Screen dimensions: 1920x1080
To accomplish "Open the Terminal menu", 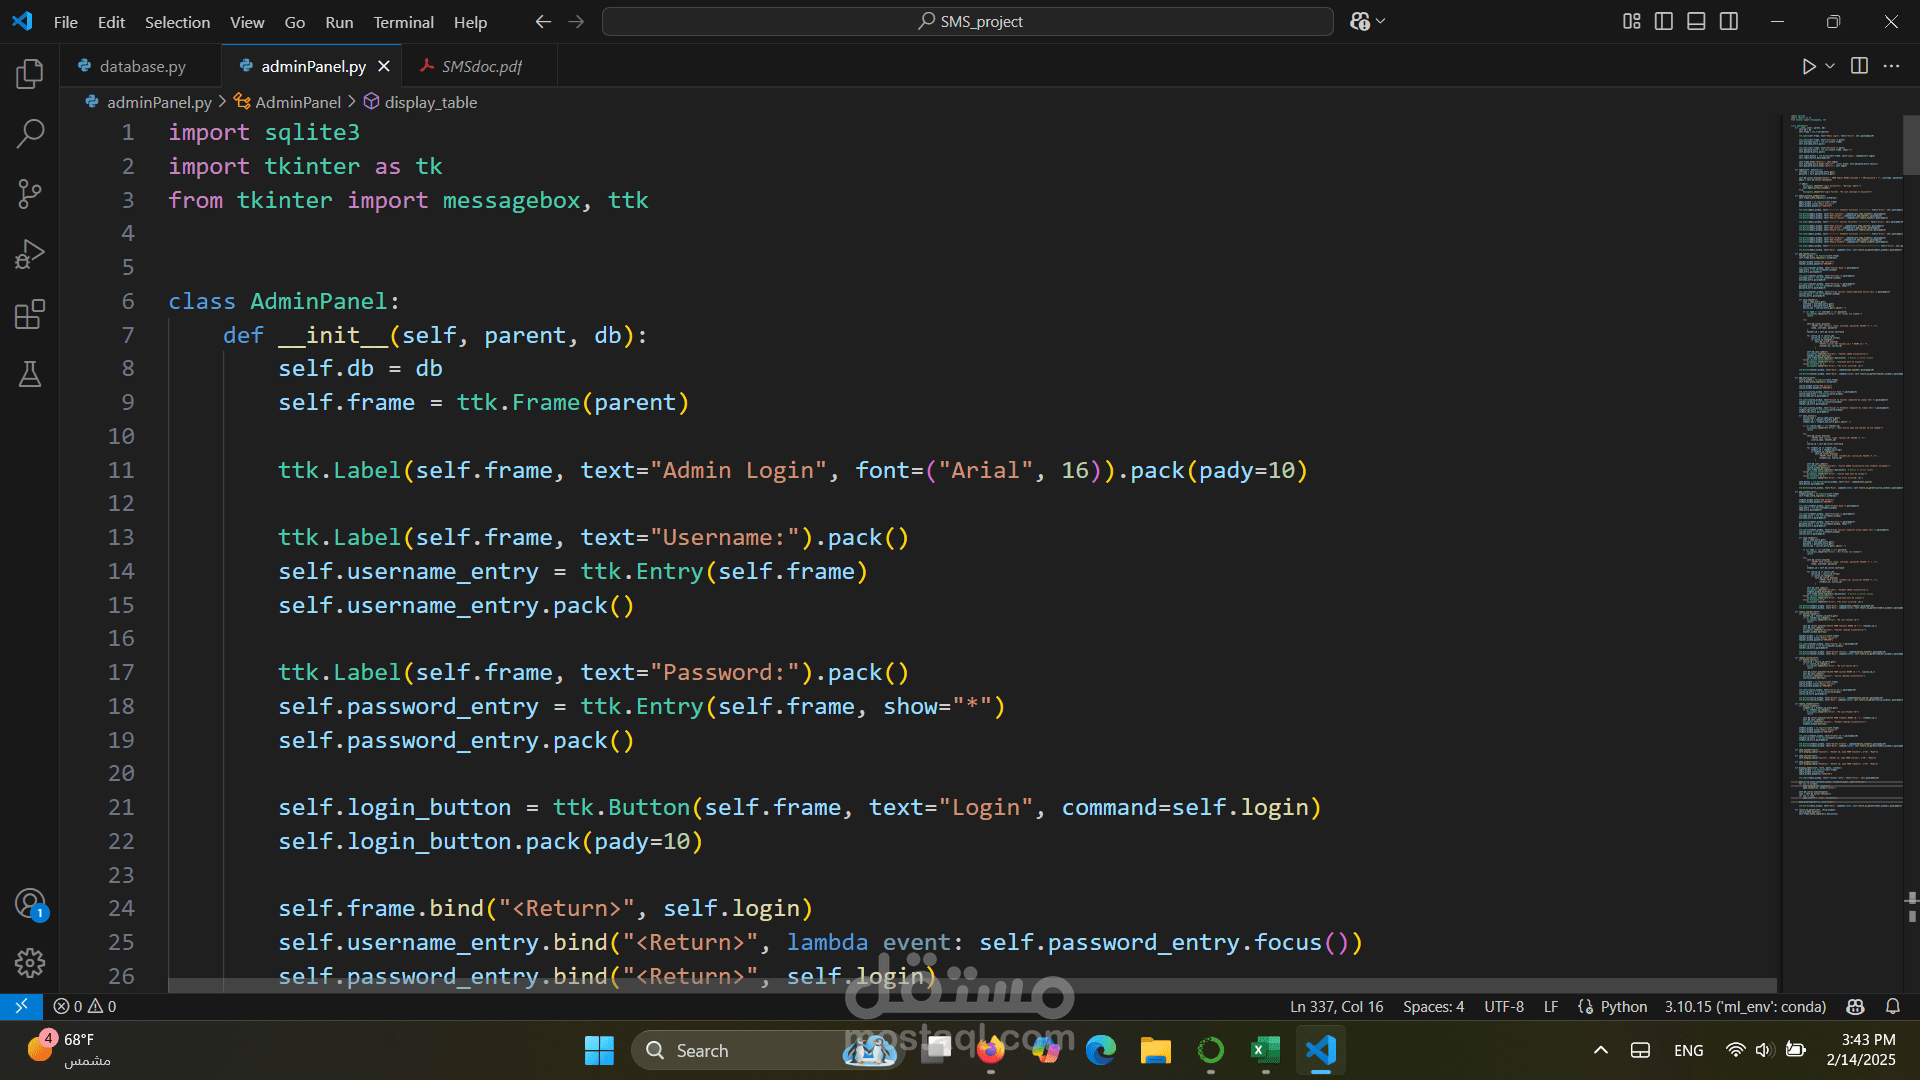I will [x=403, y=22].
